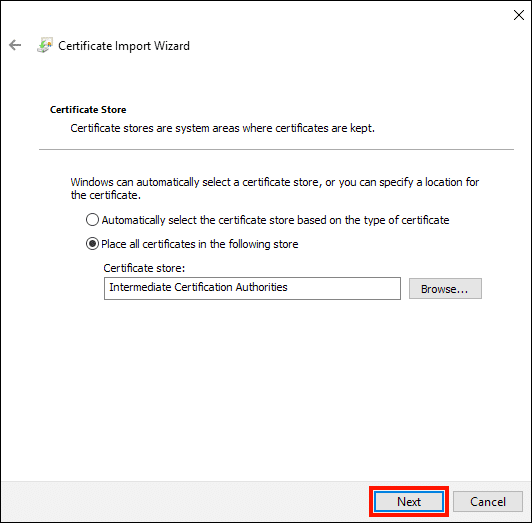Click the 'Windows can automatically select' paragraph

(274, 189)
